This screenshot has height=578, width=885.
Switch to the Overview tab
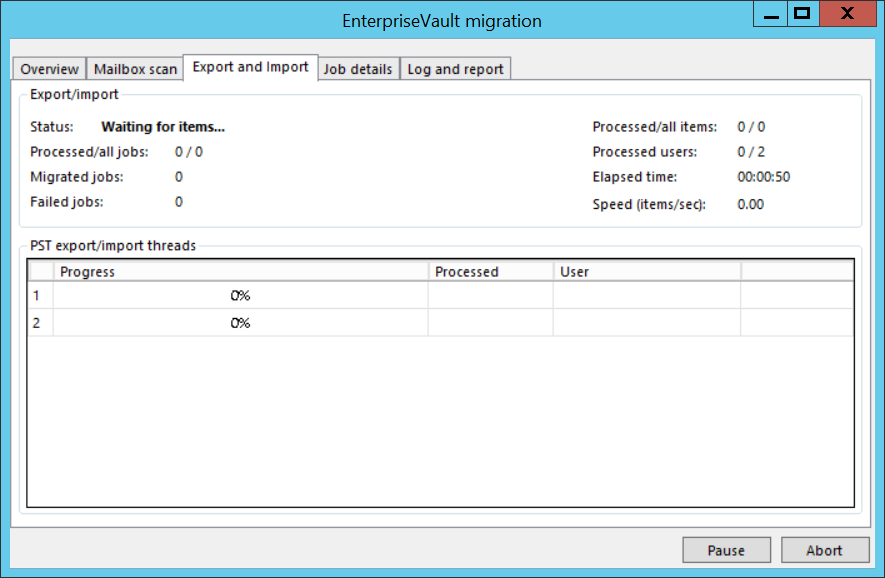(x=49, y=69)
